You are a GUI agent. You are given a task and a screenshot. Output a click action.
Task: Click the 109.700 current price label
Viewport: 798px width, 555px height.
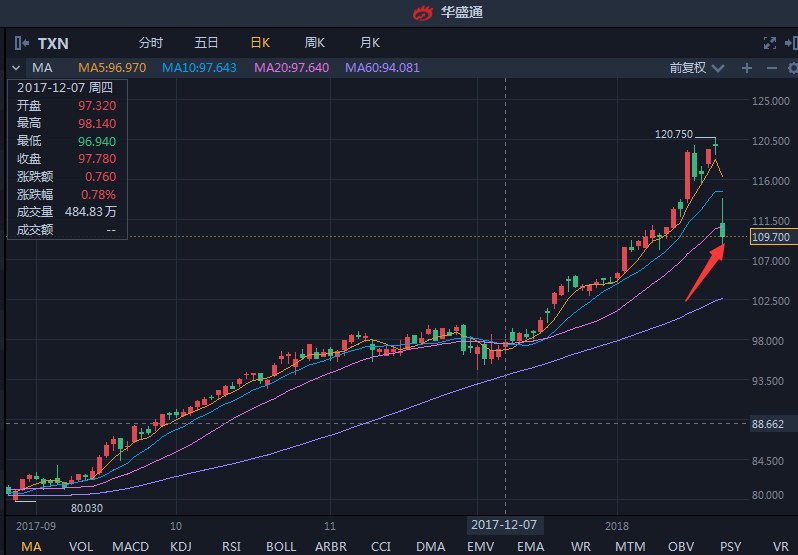click(770, 237)
